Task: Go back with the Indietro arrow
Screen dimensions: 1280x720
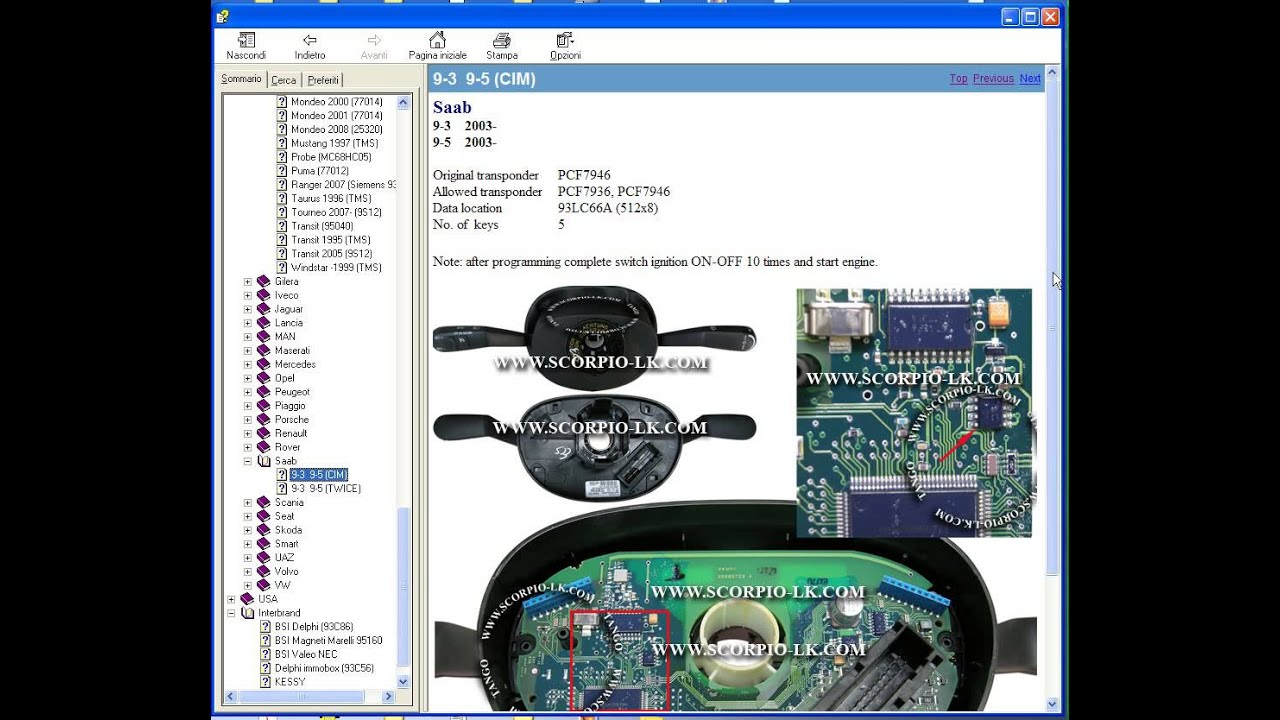Action: tap(310, 46)
